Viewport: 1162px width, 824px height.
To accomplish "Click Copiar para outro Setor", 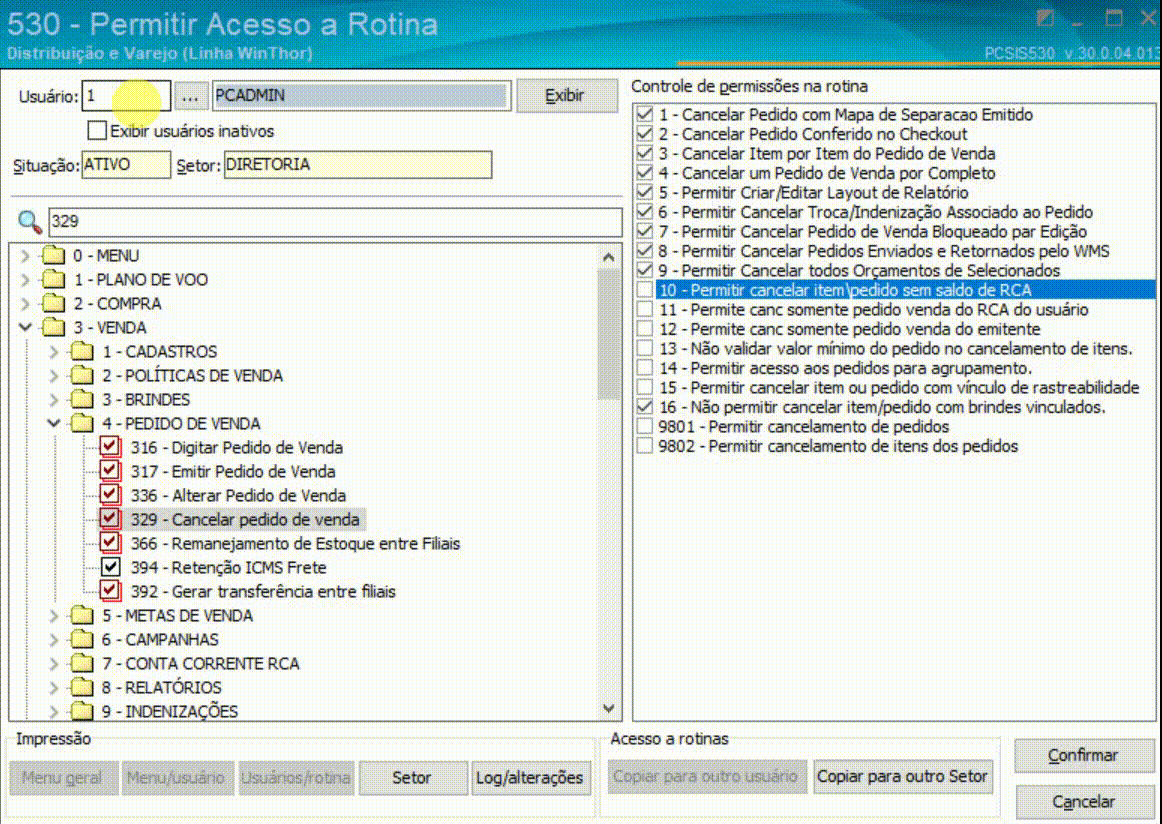I will 903,776.
